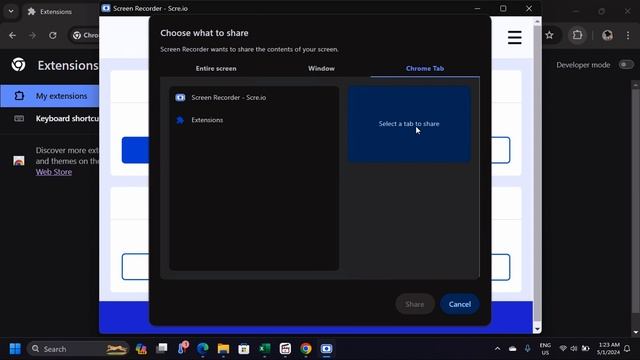The image size is (640, 360).
Task: Open the Web Store link
Action: coord(54,172)
